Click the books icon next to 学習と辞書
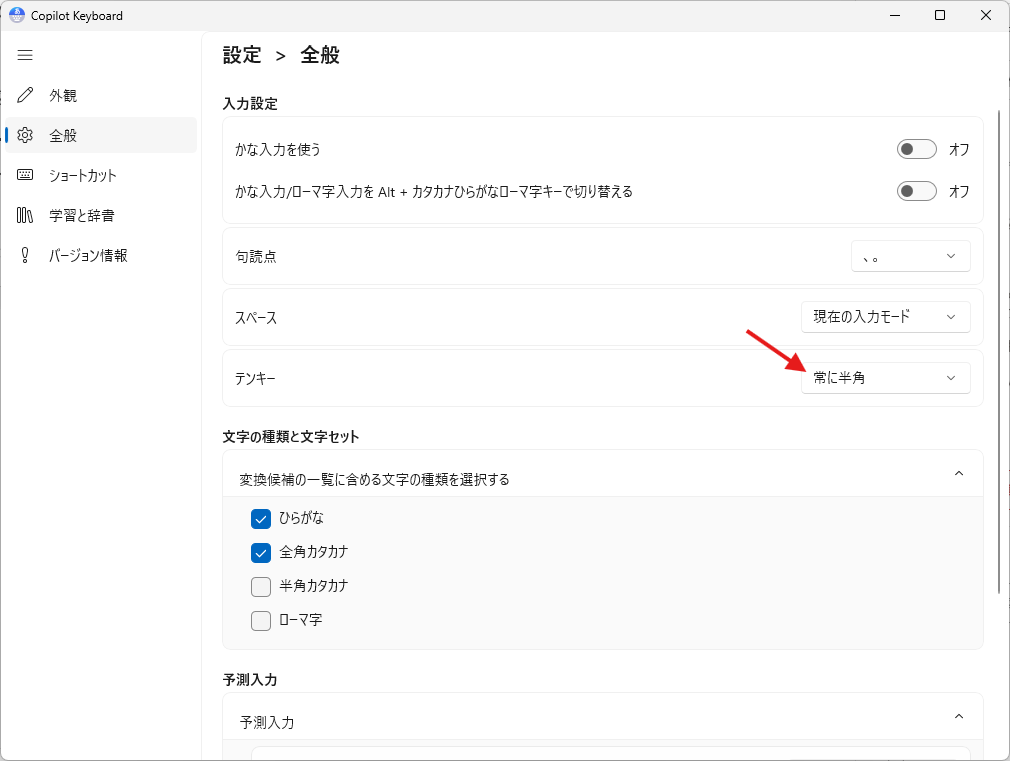This screenshot has height=761, width=1010. (25, 215)
